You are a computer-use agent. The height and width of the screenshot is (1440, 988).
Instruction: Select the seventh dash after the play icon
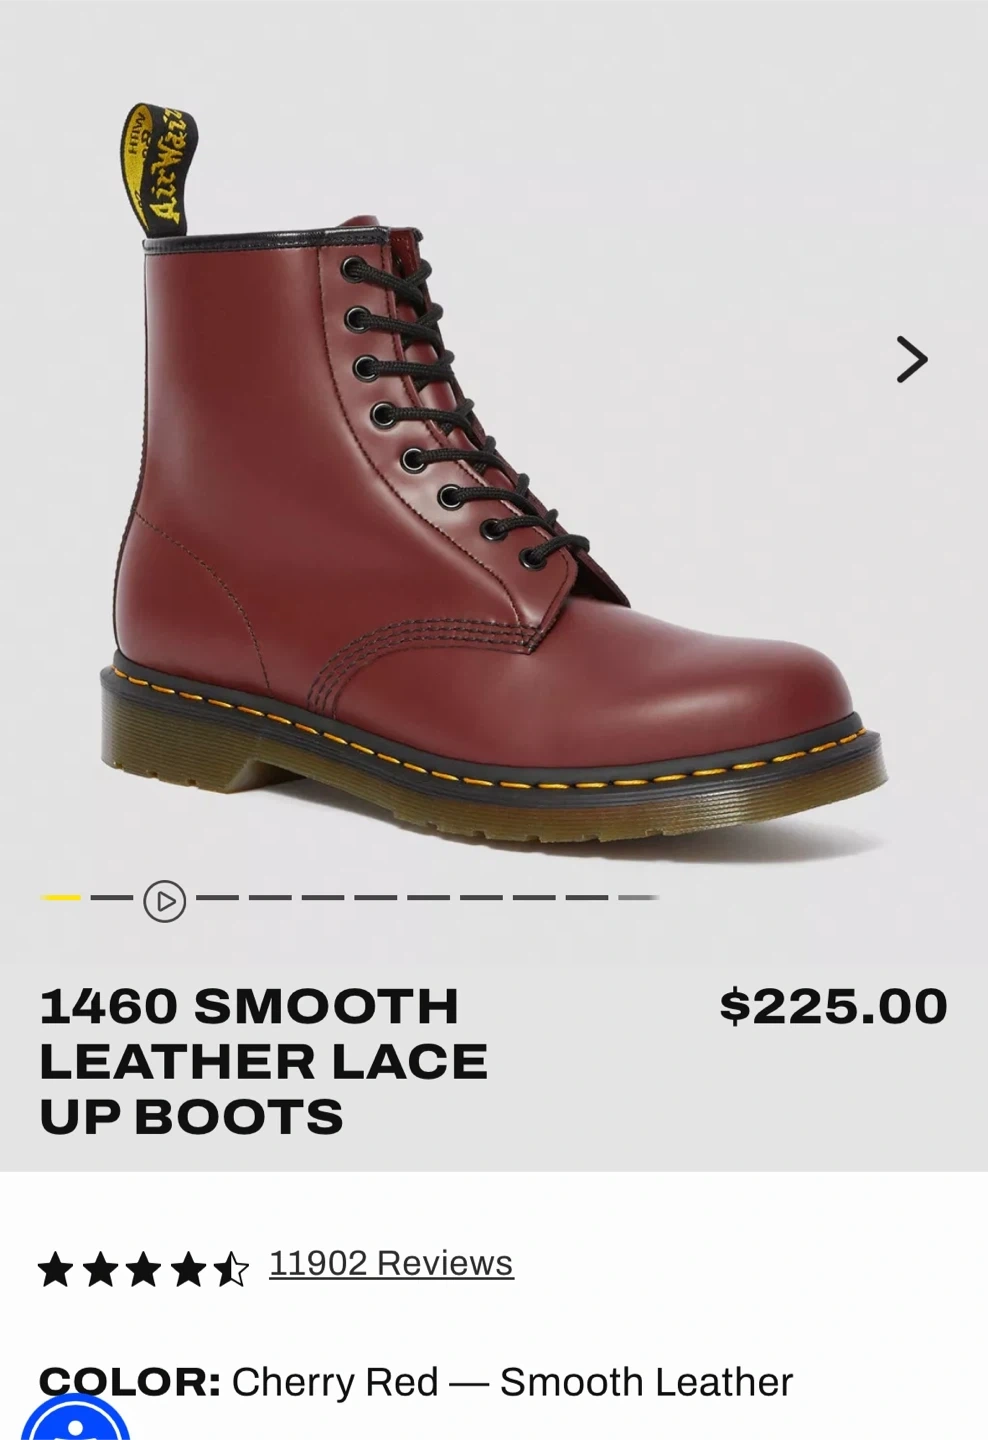pyautogui.click(x=534, y=897)
